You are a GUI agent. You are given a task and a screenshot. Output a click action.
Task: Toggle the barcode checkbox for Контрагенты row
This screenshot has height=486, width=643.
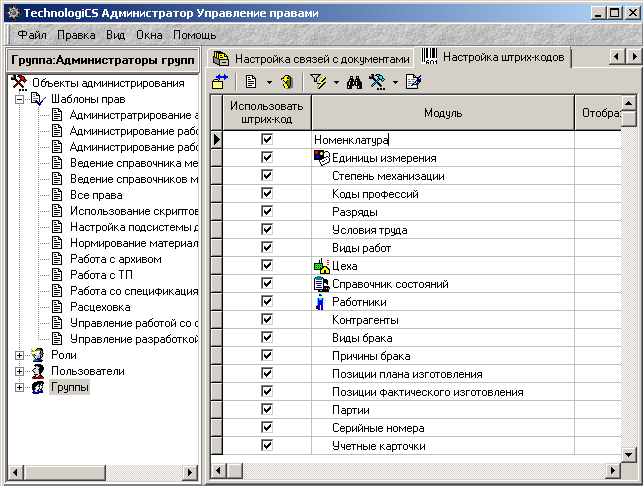[x=267, y=320]
